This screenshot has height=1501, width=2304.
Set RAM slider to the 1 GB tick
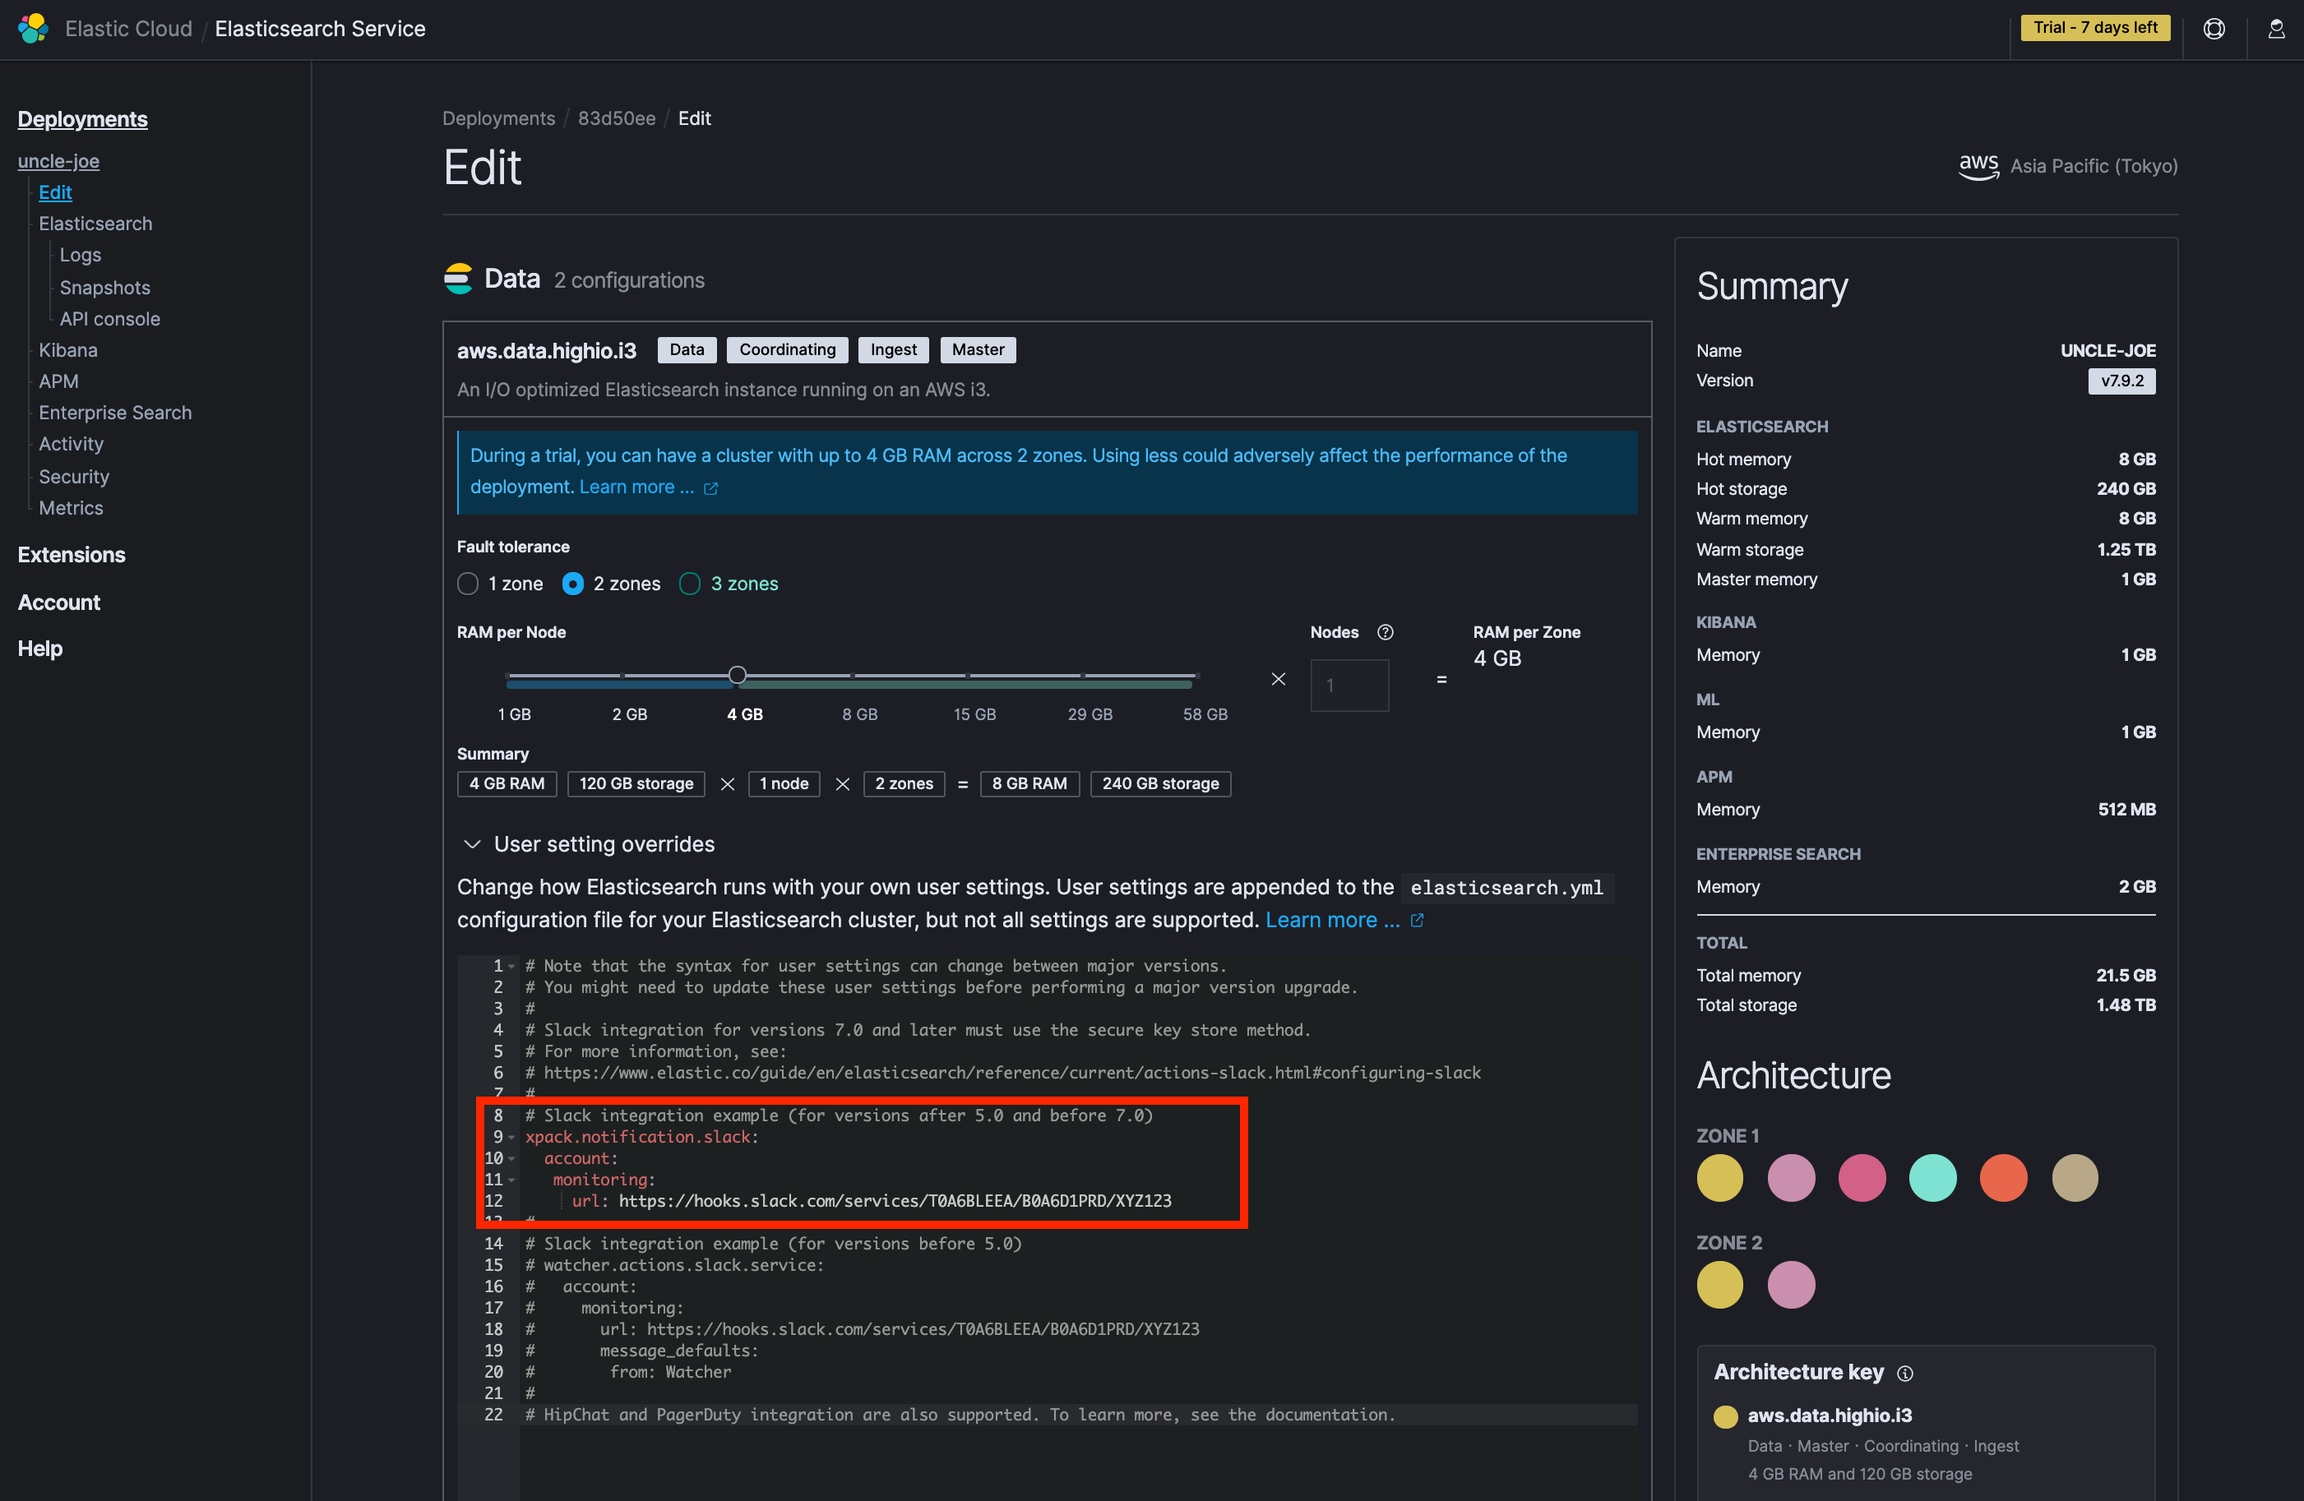(508, 676)
